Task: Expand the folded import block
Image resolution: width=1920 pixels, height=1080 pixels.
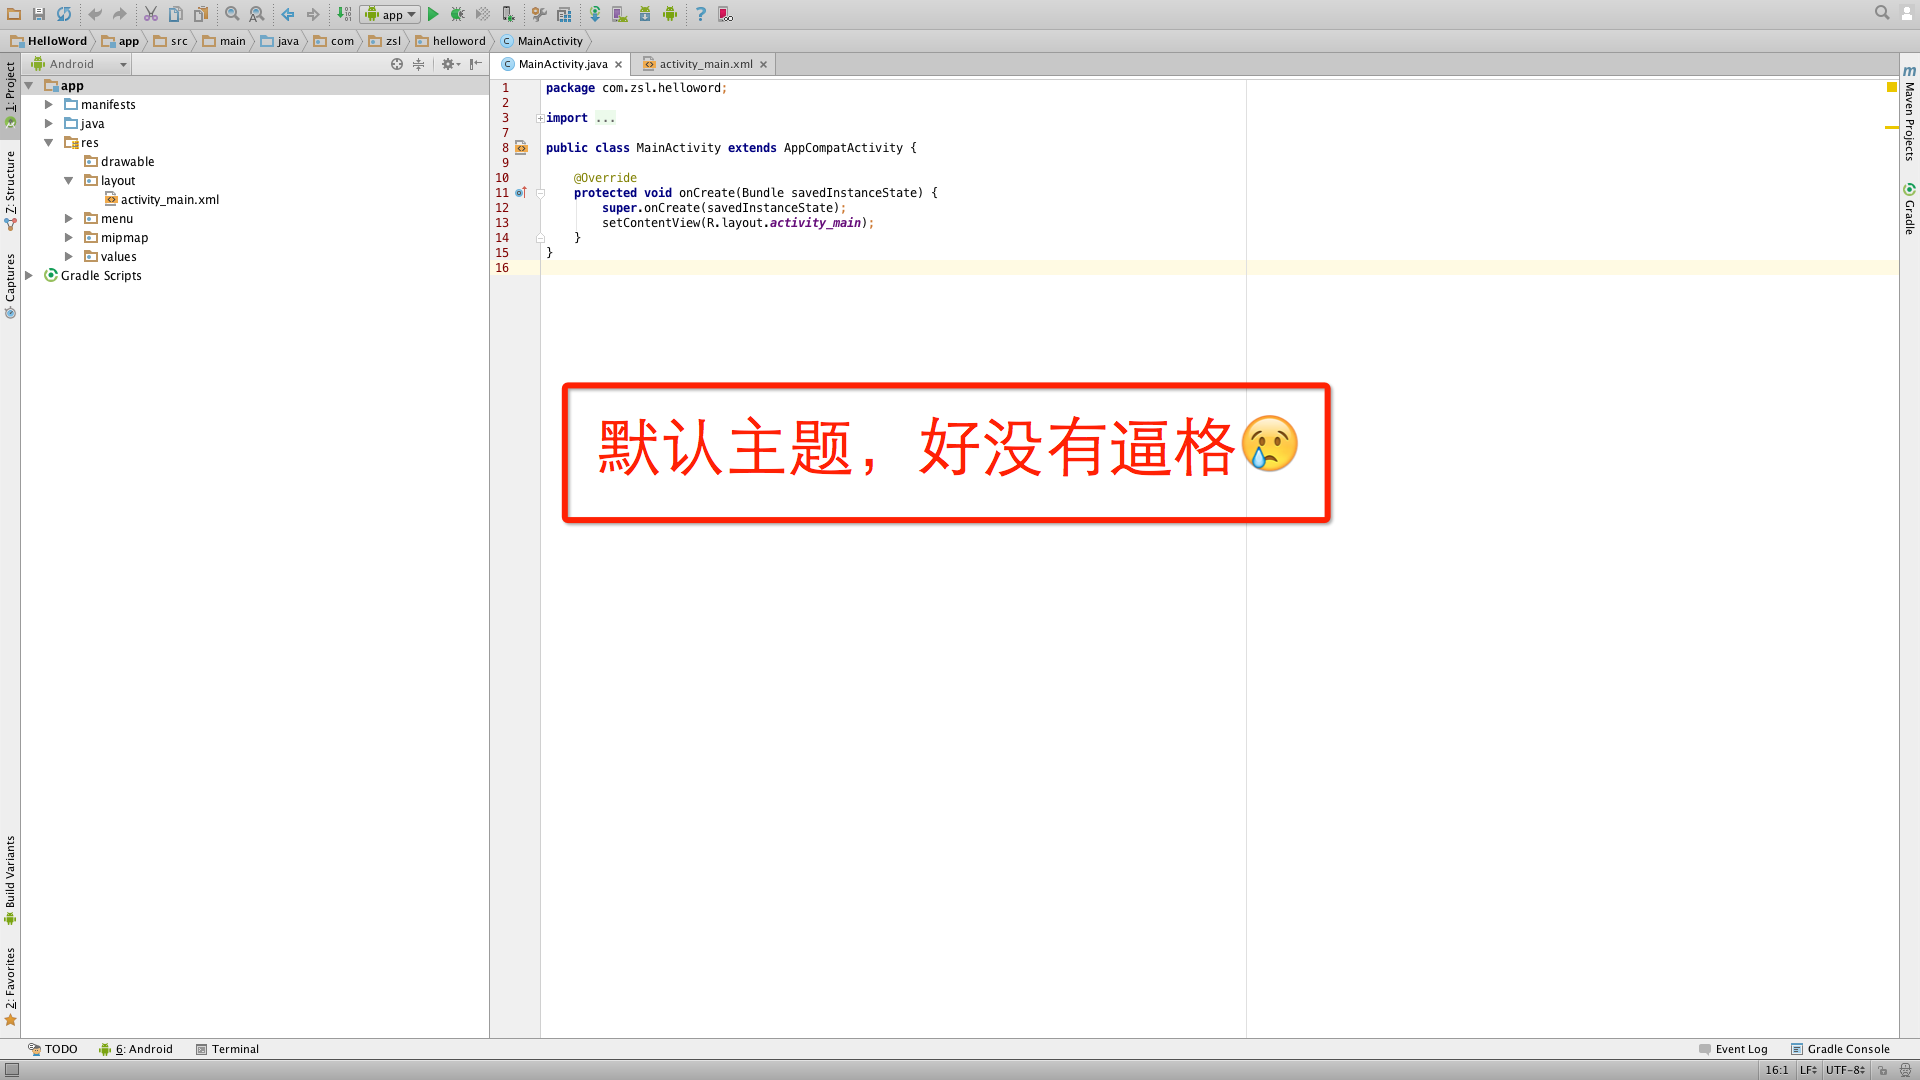Action: (540, 118)
